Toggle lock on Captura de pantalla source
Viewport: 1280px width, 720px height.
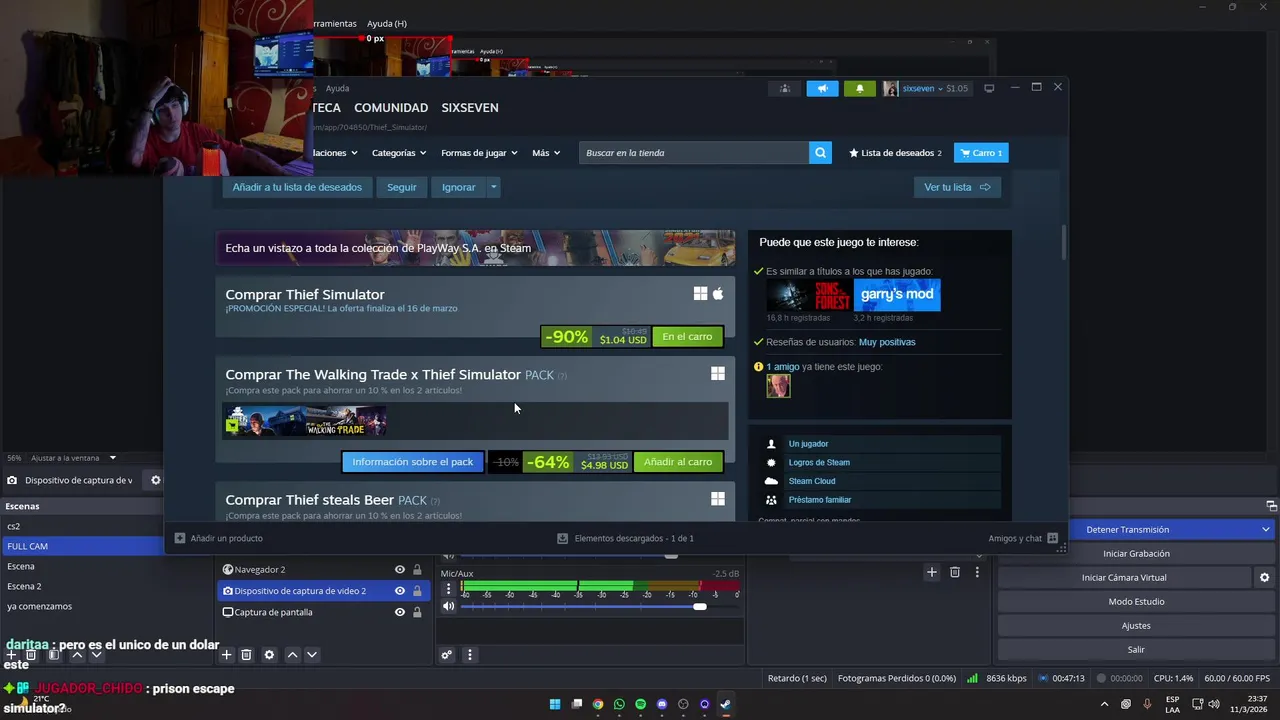(417, 612)
